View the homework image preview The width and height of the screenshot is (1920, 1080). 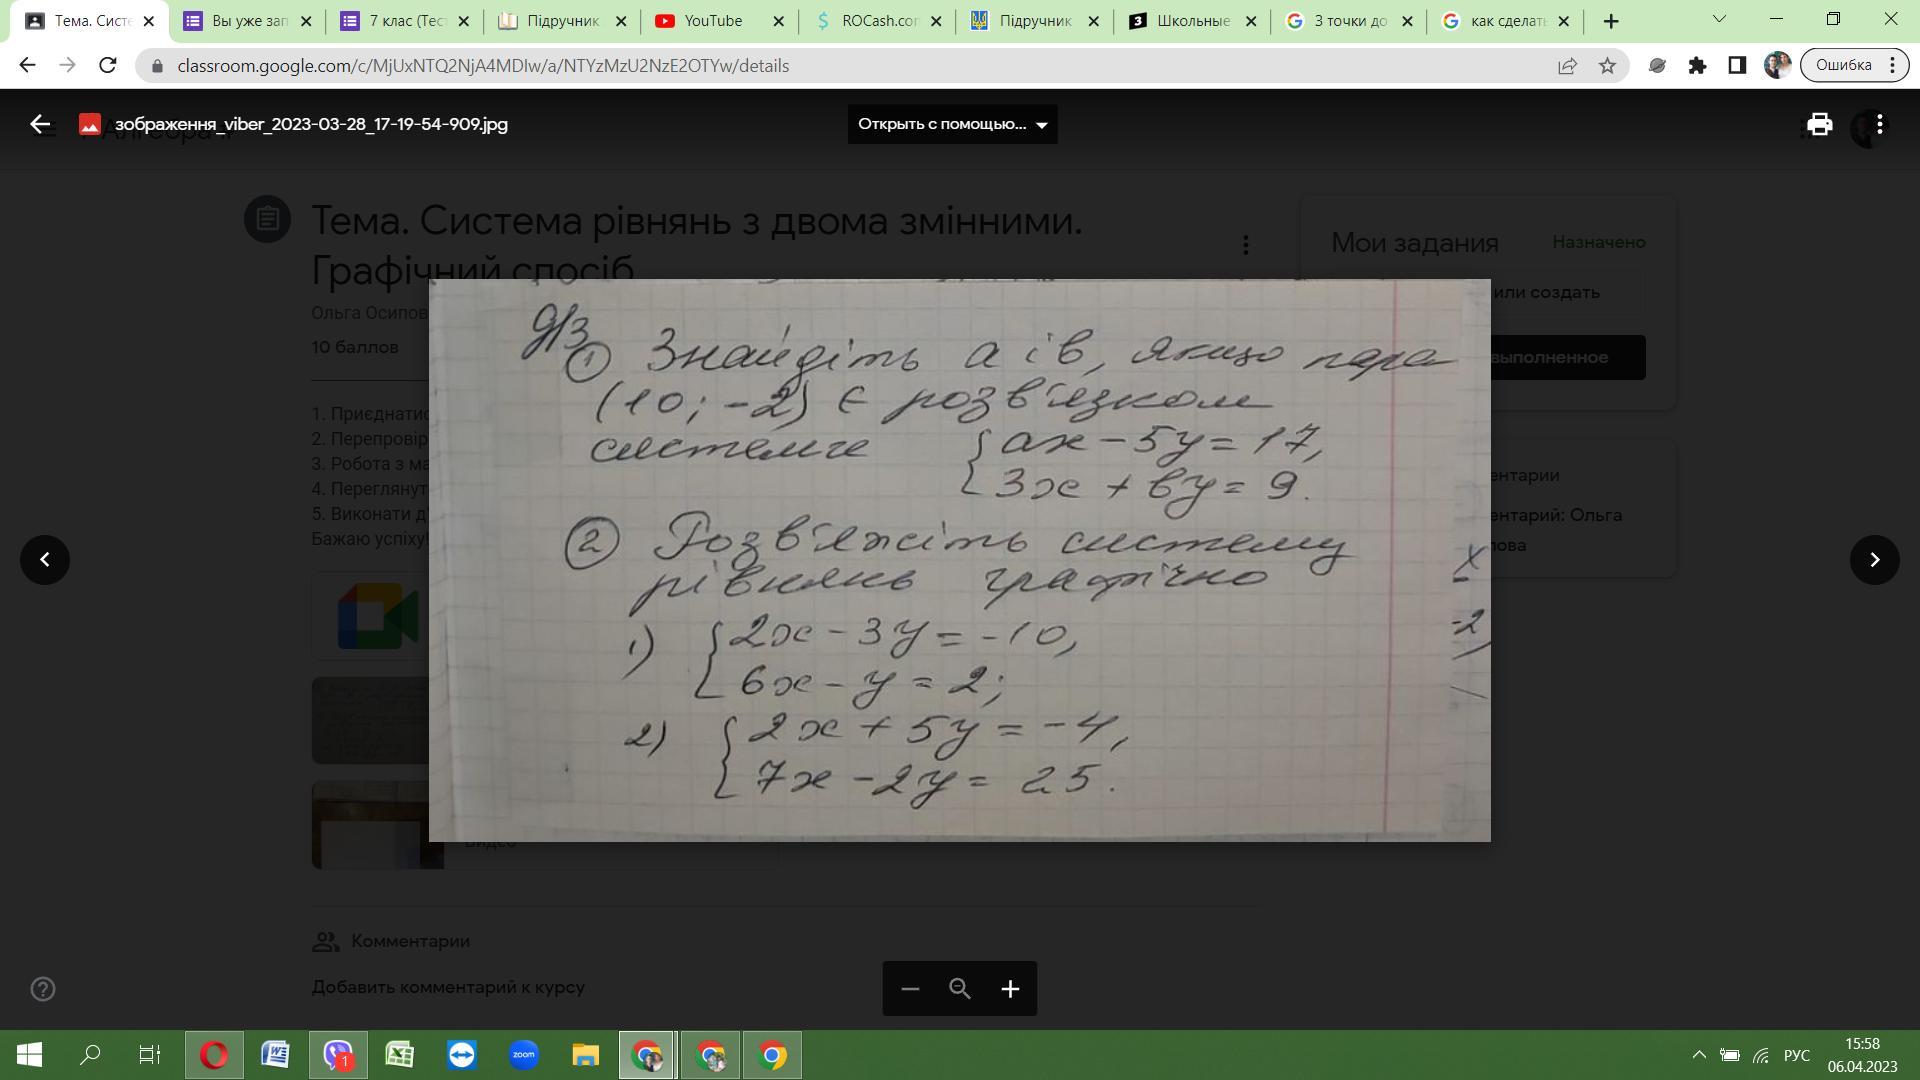coord(960,560)
